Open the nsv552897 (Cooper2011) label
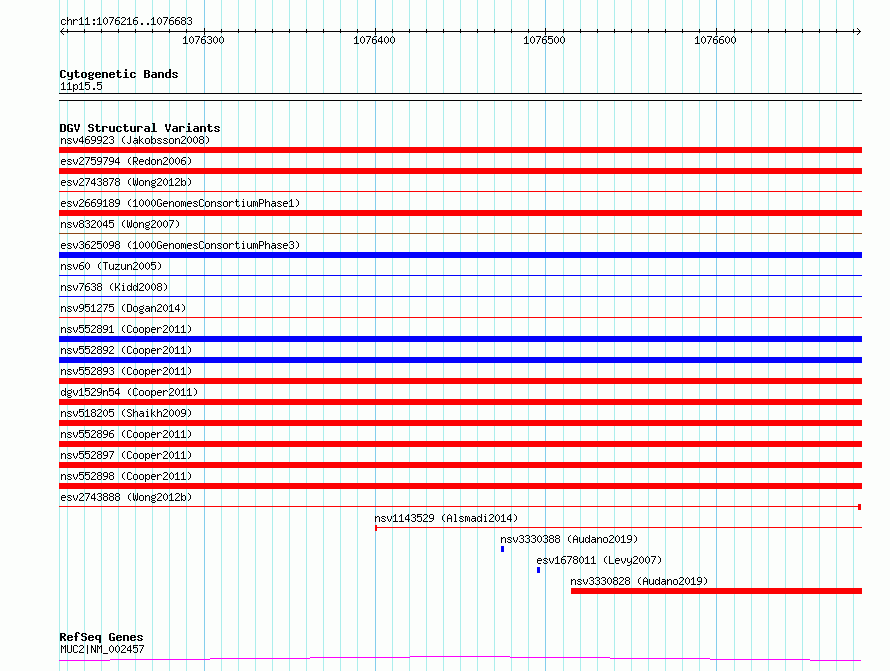The image size is (890, 671). [126, 455]
